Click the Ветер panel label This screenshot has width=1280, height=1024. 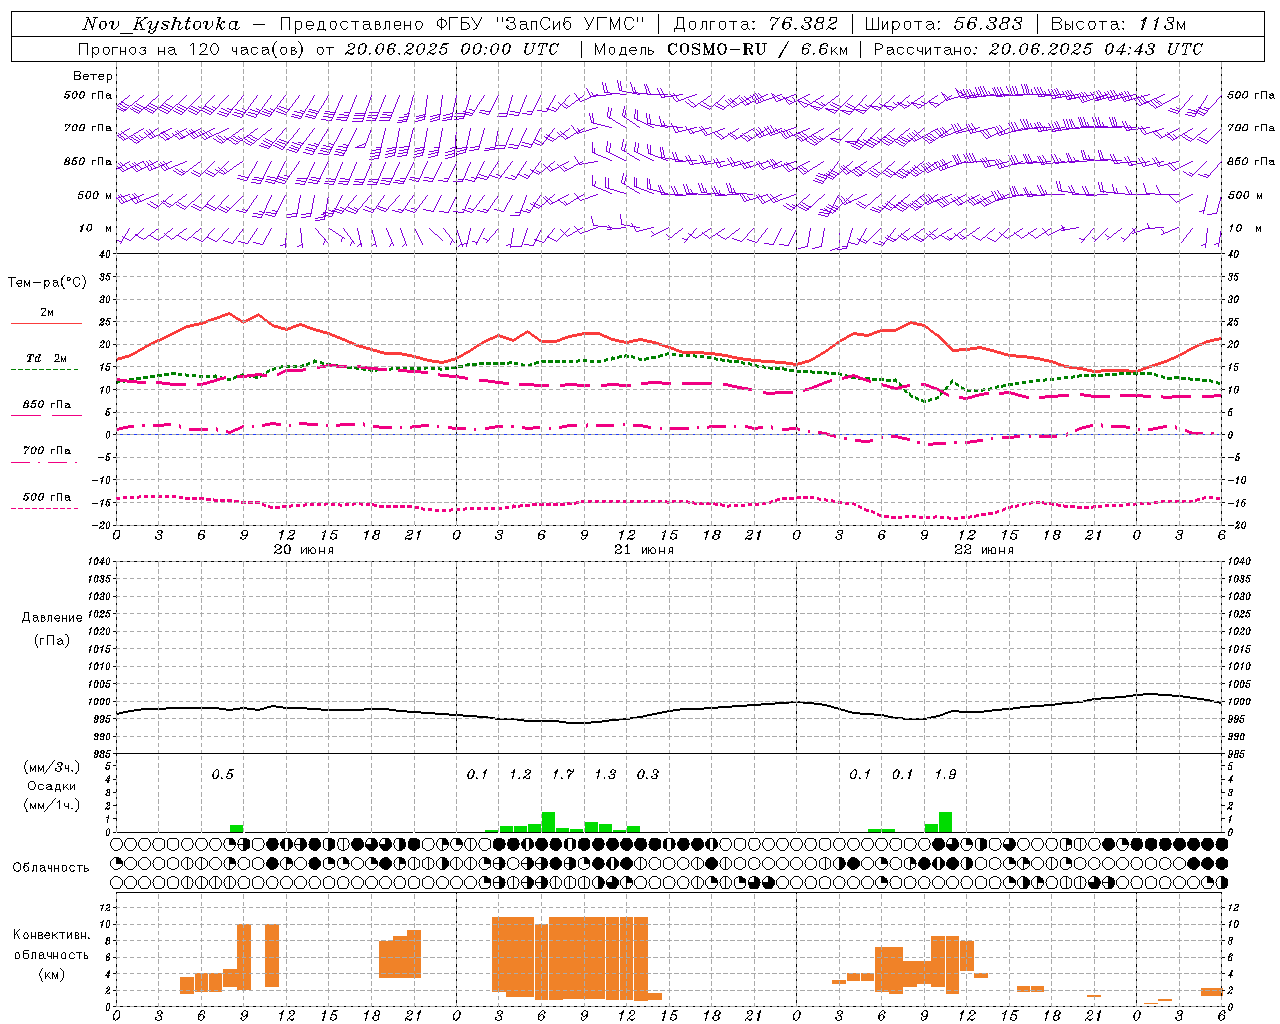(93, 76)
